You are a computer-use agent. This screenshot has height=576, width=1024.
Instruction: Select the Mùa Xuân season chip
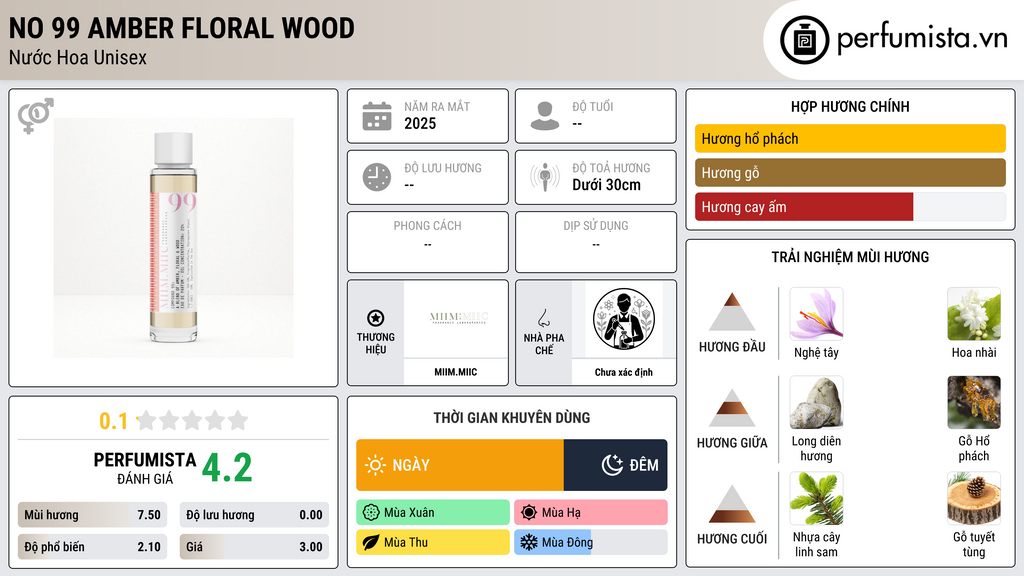click(433, 513)
